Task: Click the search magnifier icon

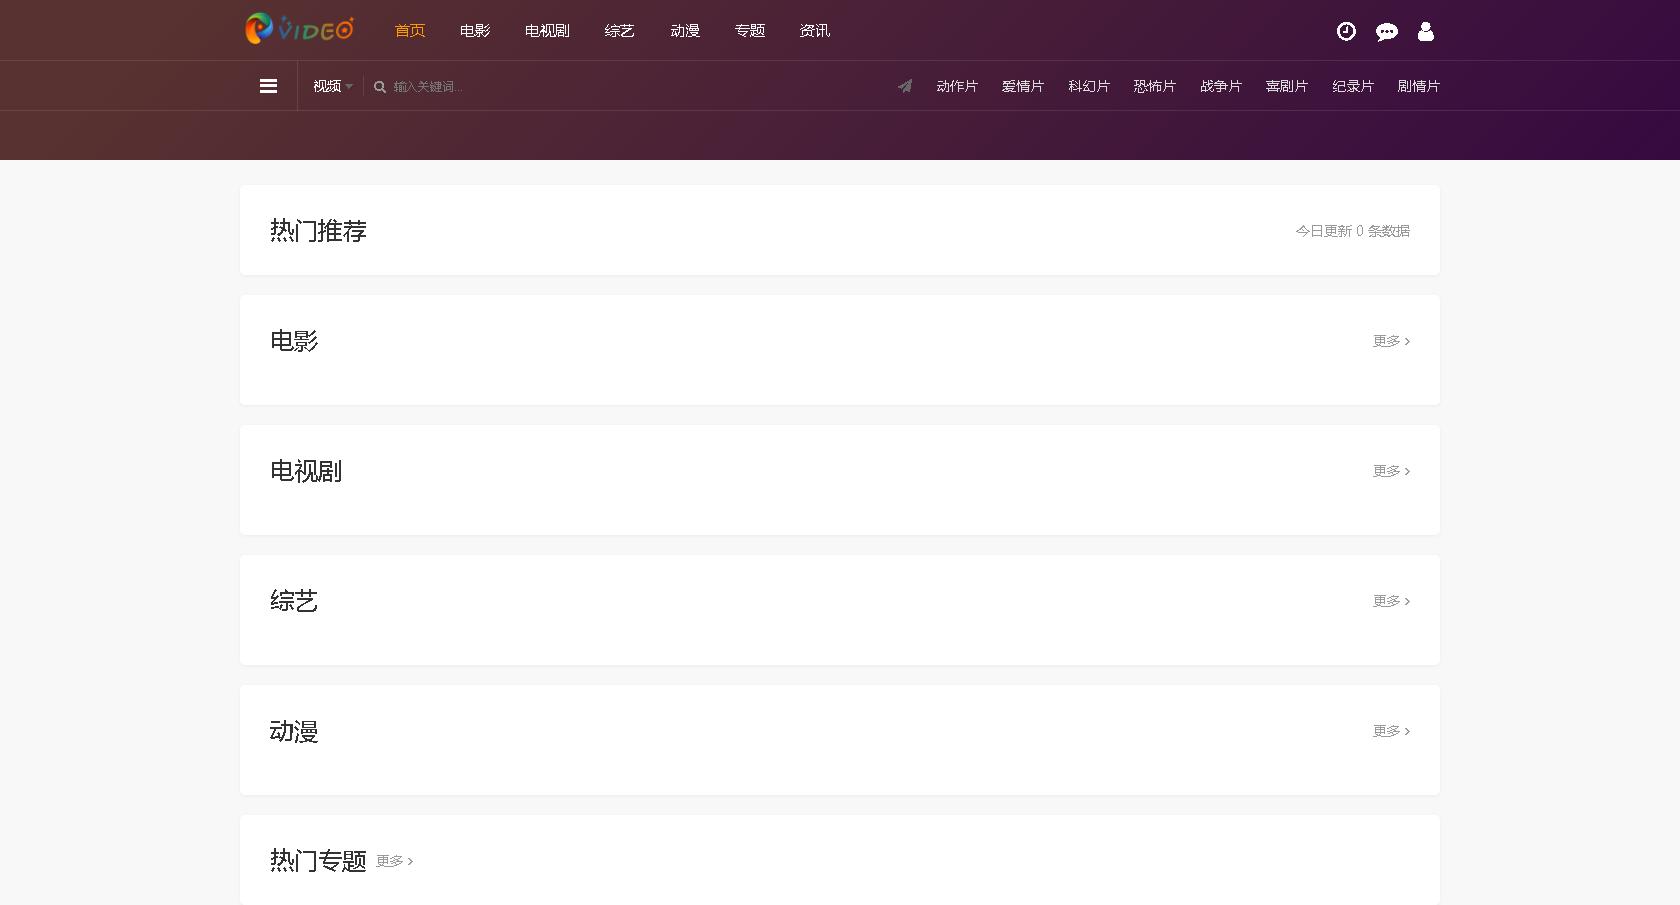Action: 379,87
